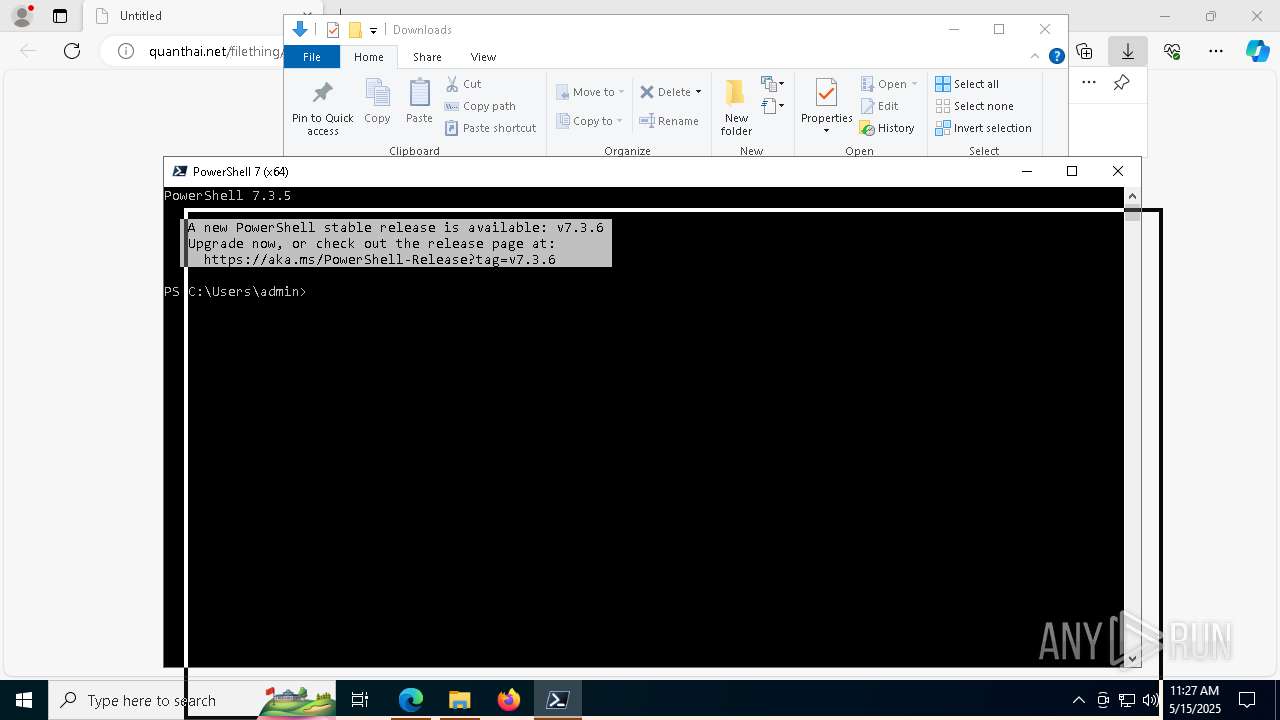Viewport: 1280px width, 720px height.
Task: Expand the Easy access dropdown
Action: click(x=772, y=105)
